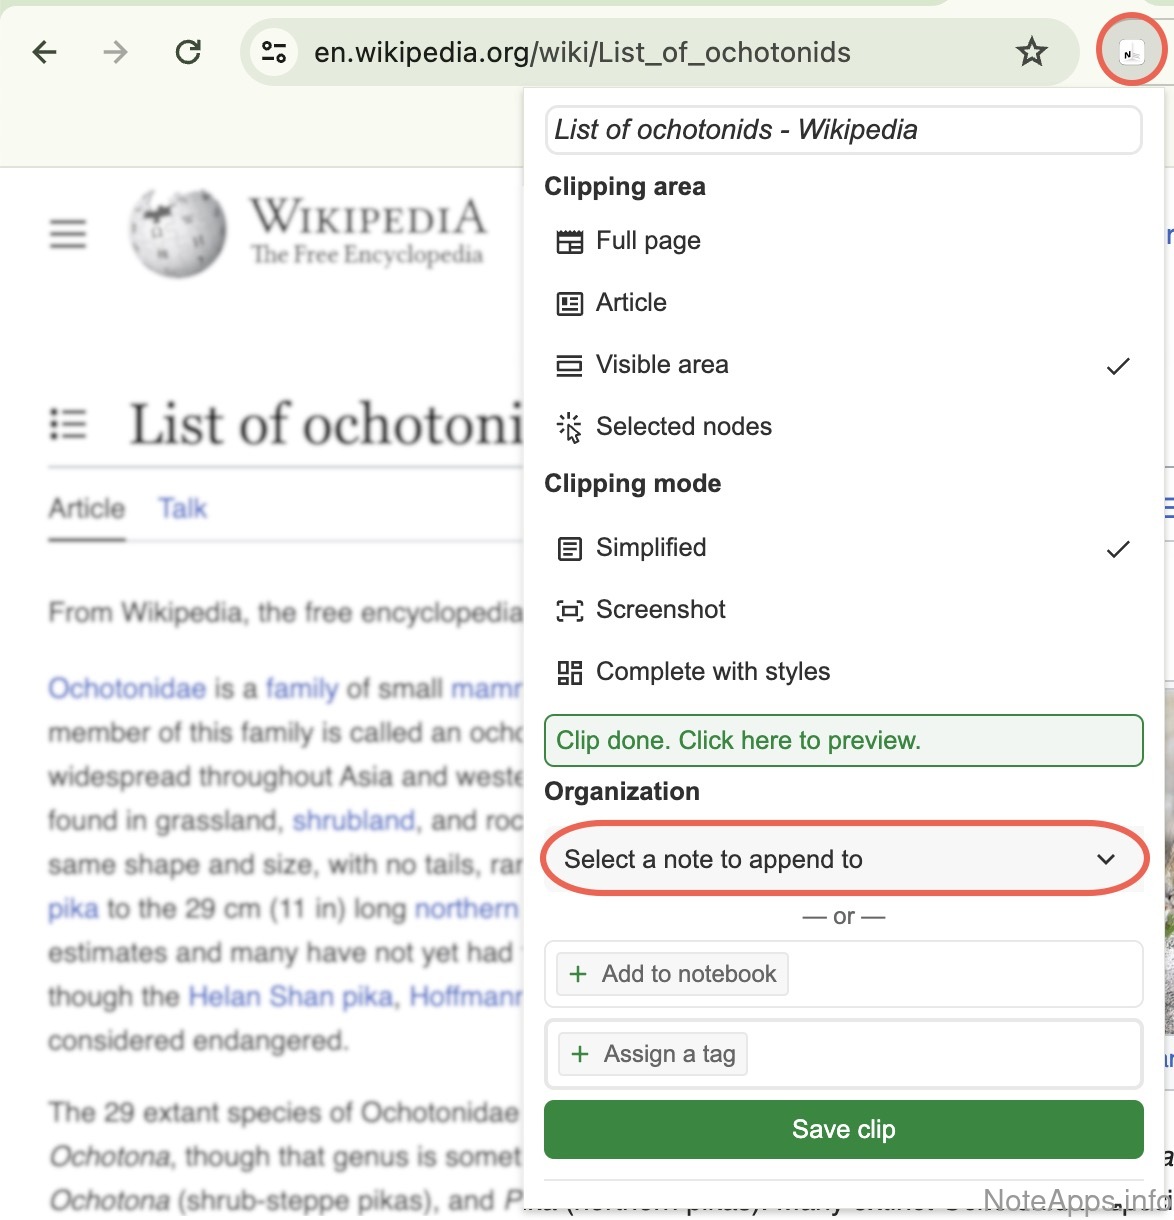1174x1220 pixels.
Task: Switch to the Talk tab
Action: [182, 509]
